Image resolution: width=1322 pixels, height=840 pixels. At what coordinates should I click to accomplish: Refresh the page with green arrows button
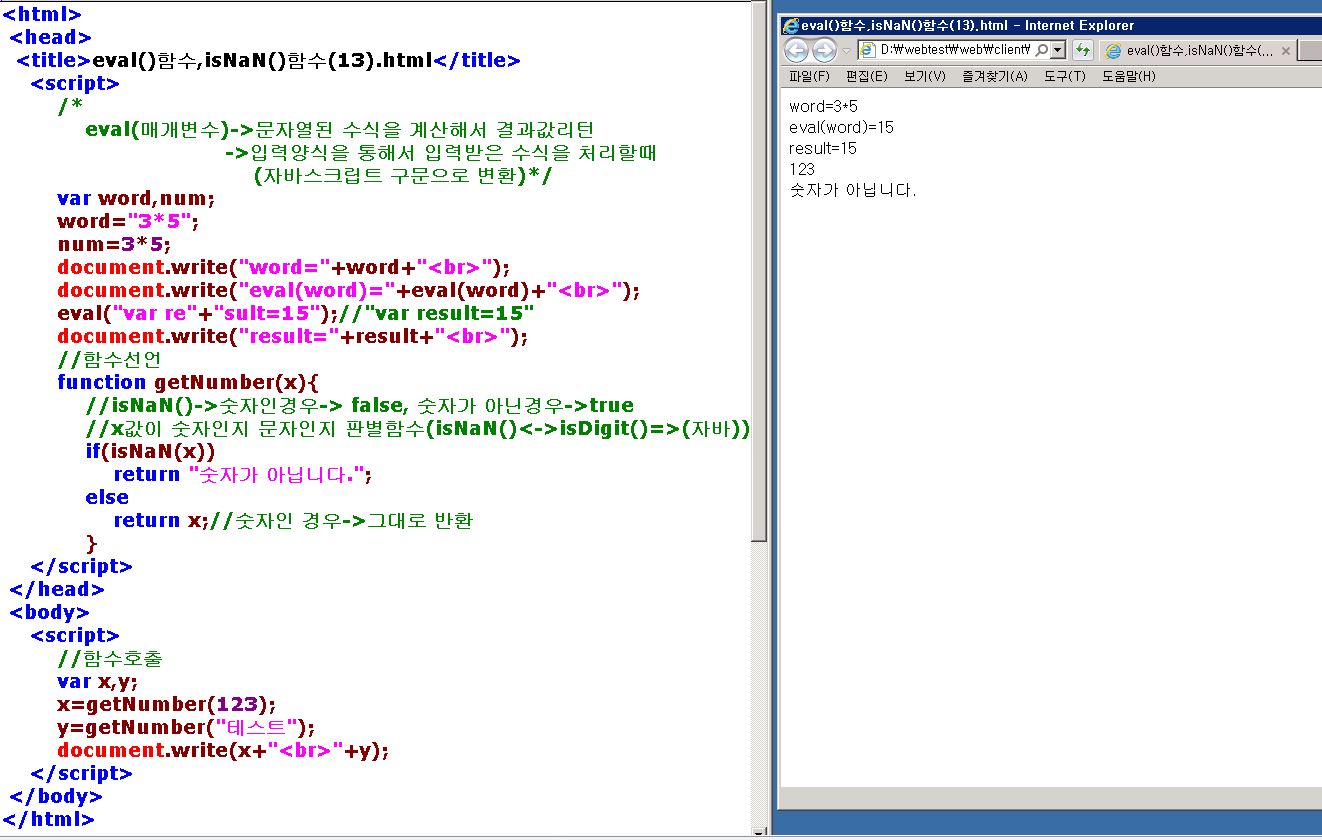point(1082,50)
